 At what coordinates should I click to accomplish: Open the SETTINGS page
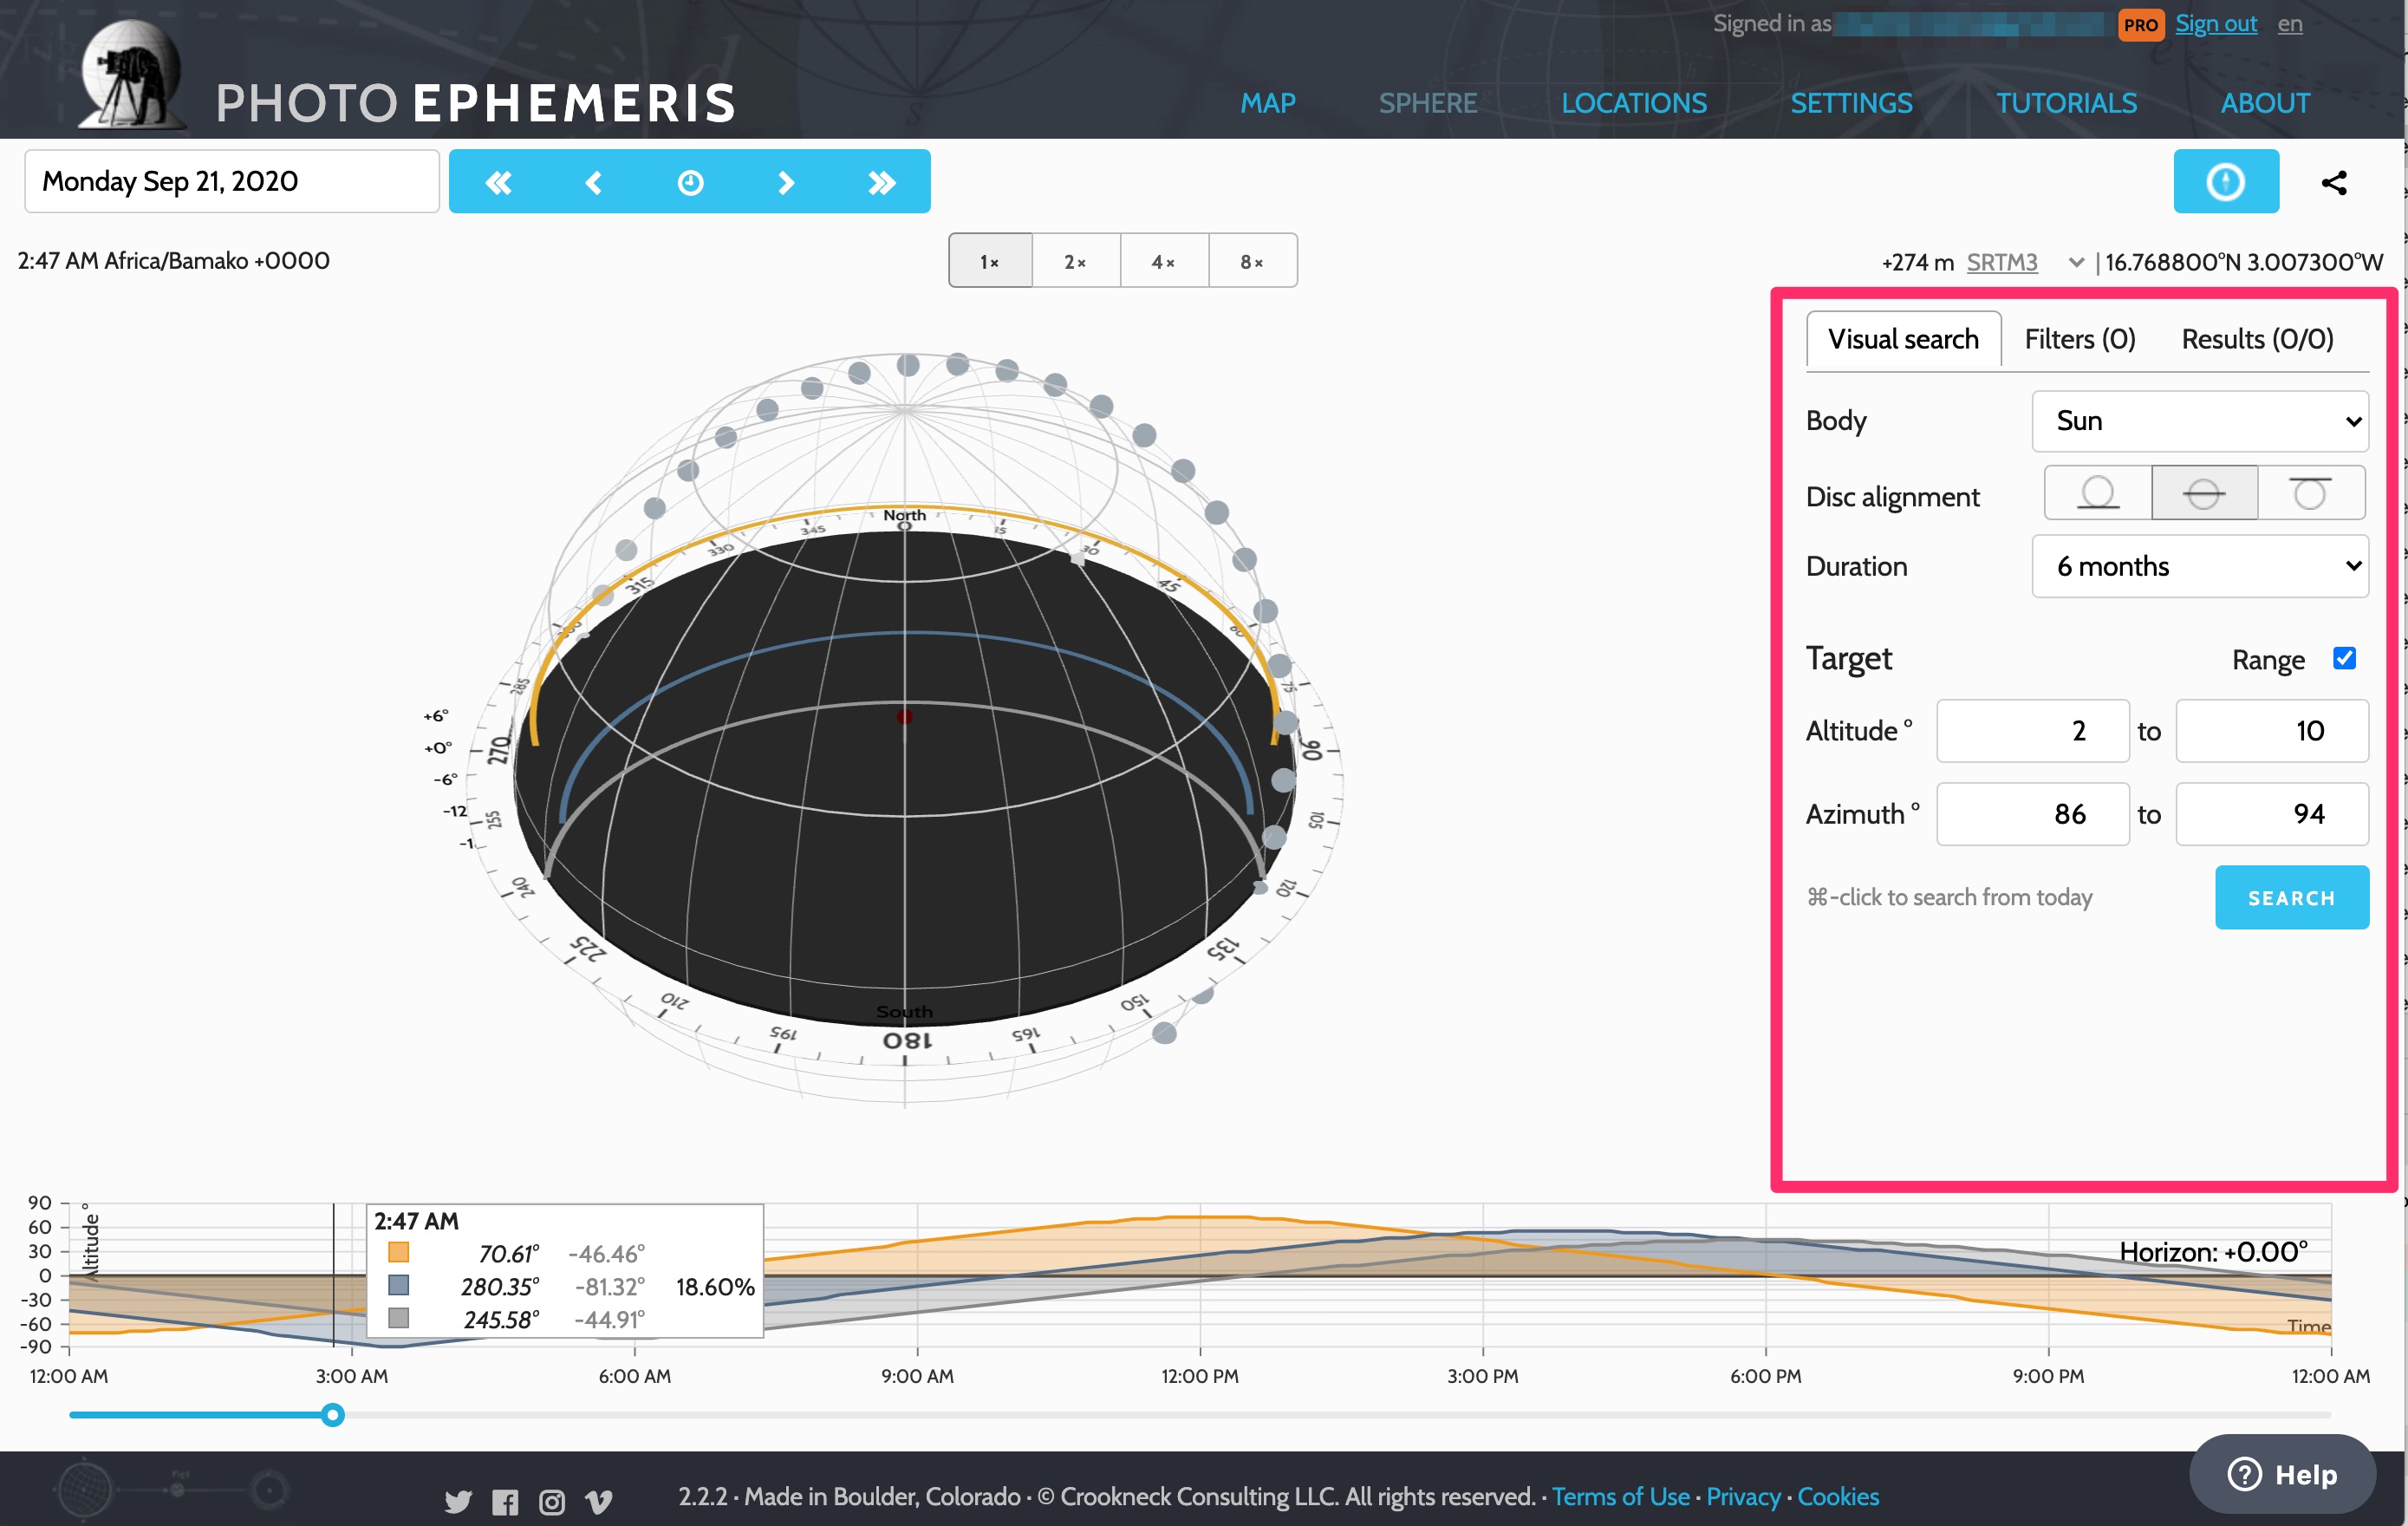[1851, 103]
